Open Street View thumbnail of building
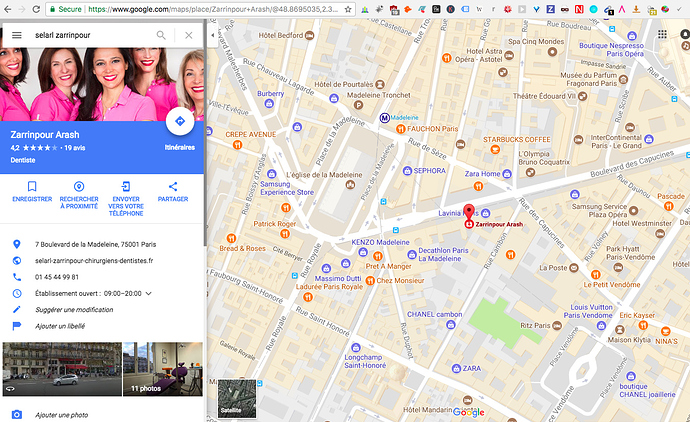Screen dimensions: 690x422 pos(62,369)
